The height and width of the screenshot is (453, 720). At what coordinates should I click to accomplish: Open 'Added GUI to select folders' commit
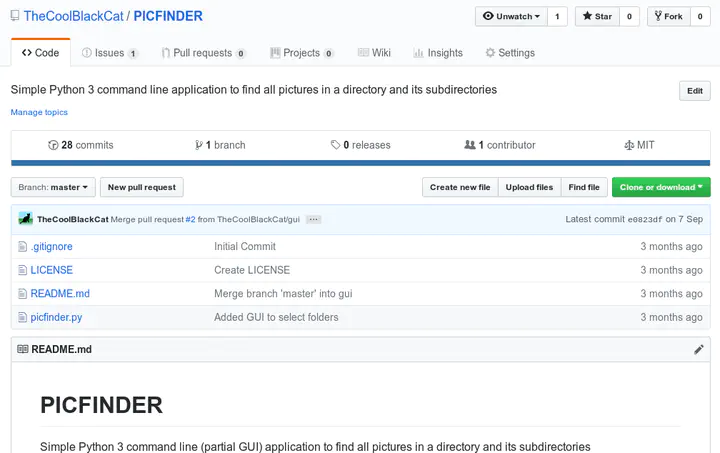click(x=276, y=317)
